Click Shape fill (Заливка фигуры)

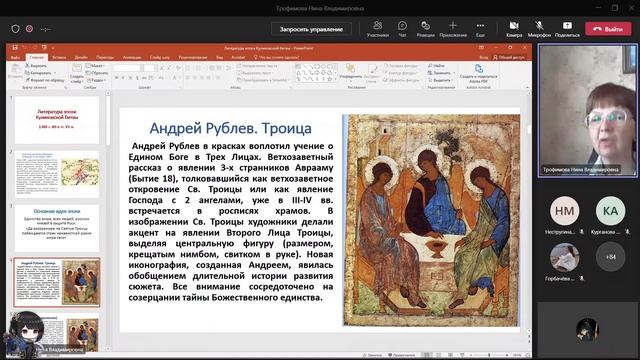click(x=400, y=66)
